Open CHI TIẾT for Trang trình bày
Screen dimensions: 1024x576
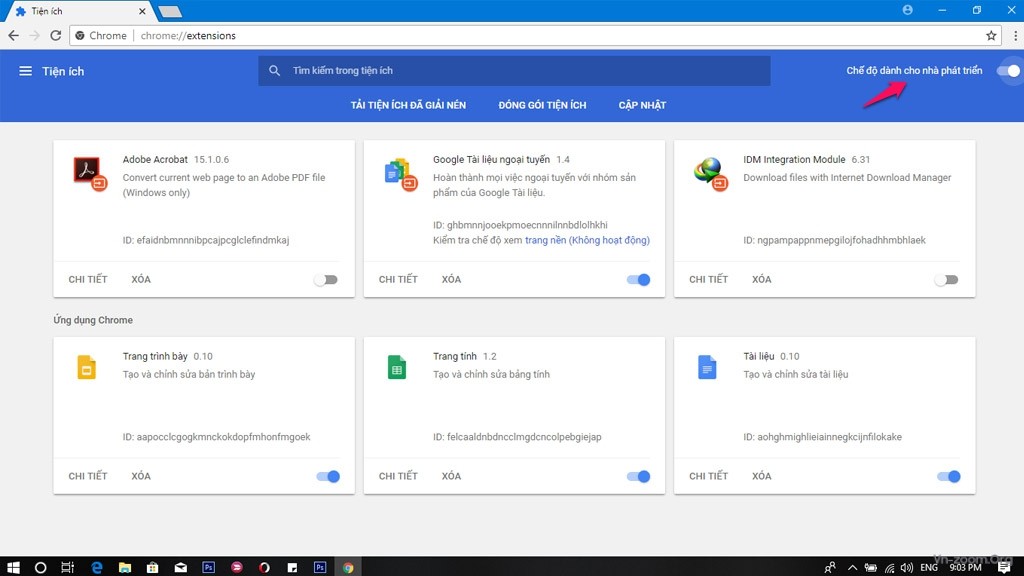[88, 476]
